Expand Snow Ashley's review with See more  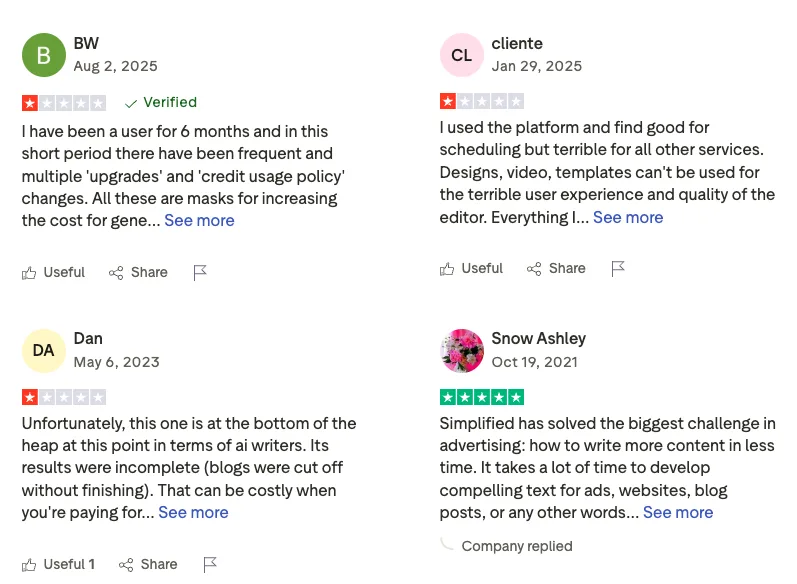(x=678, y=512)
